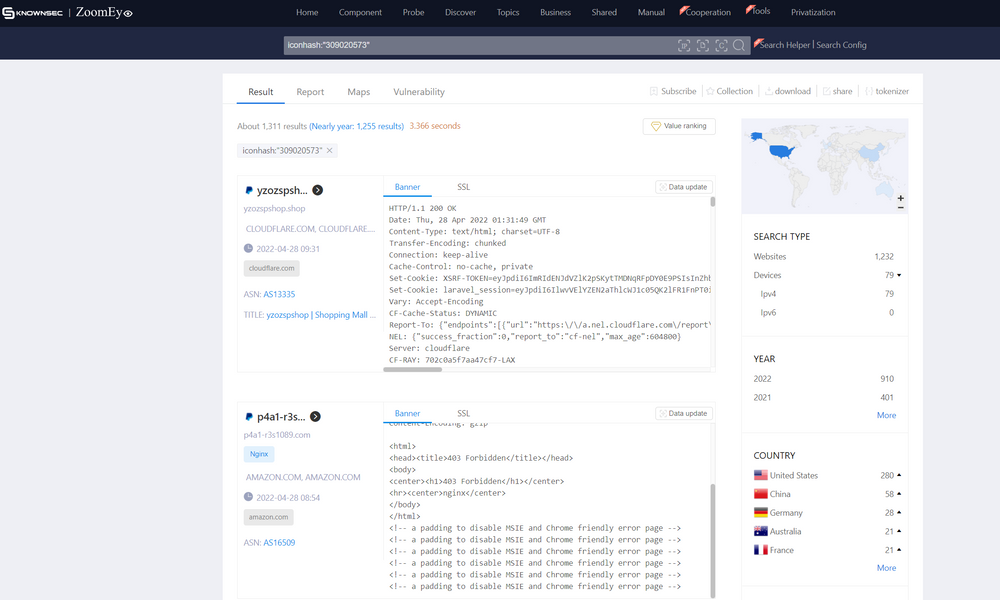Screen dimensions: 1000x600
Task: Click the Australia flag icon
Action: pyautogui.click(x=760, y=531)
